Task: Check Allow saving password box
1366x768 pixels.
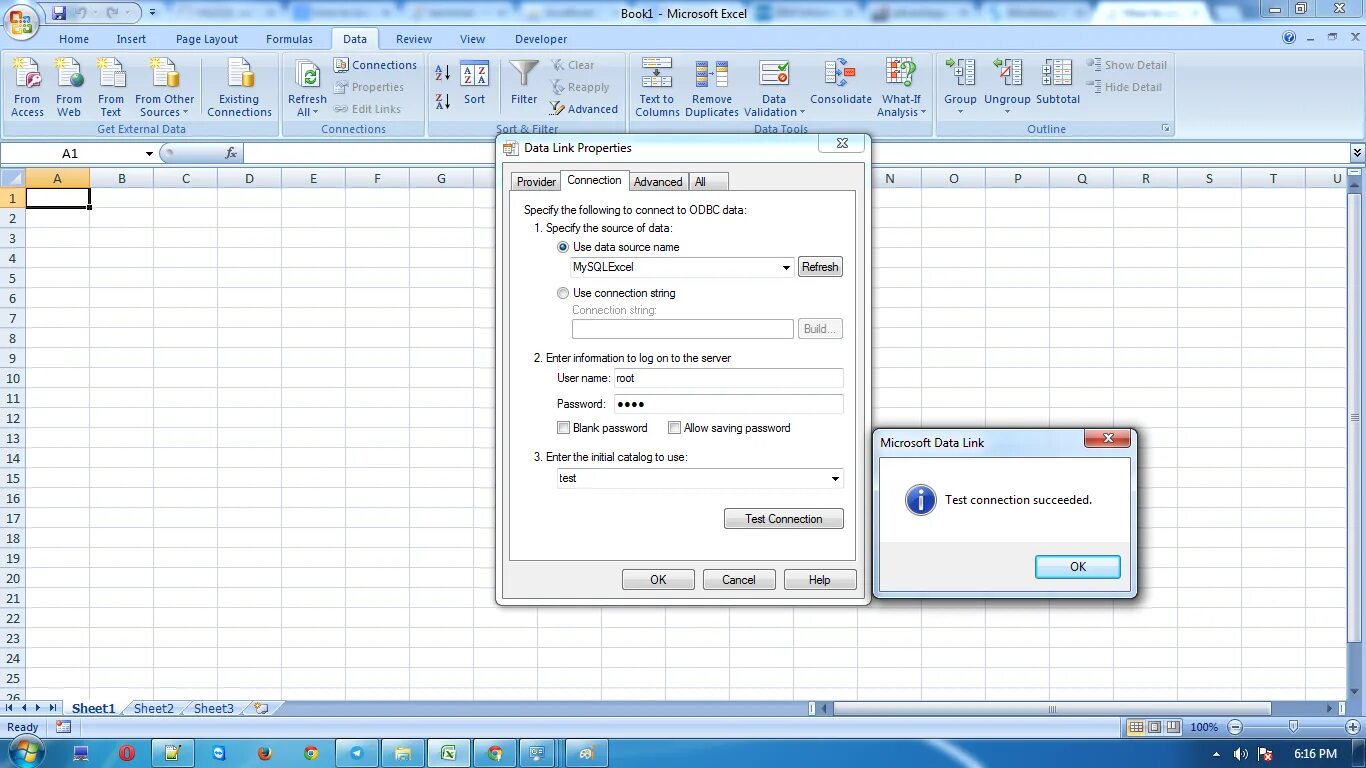Action: (x=675, y=428)
